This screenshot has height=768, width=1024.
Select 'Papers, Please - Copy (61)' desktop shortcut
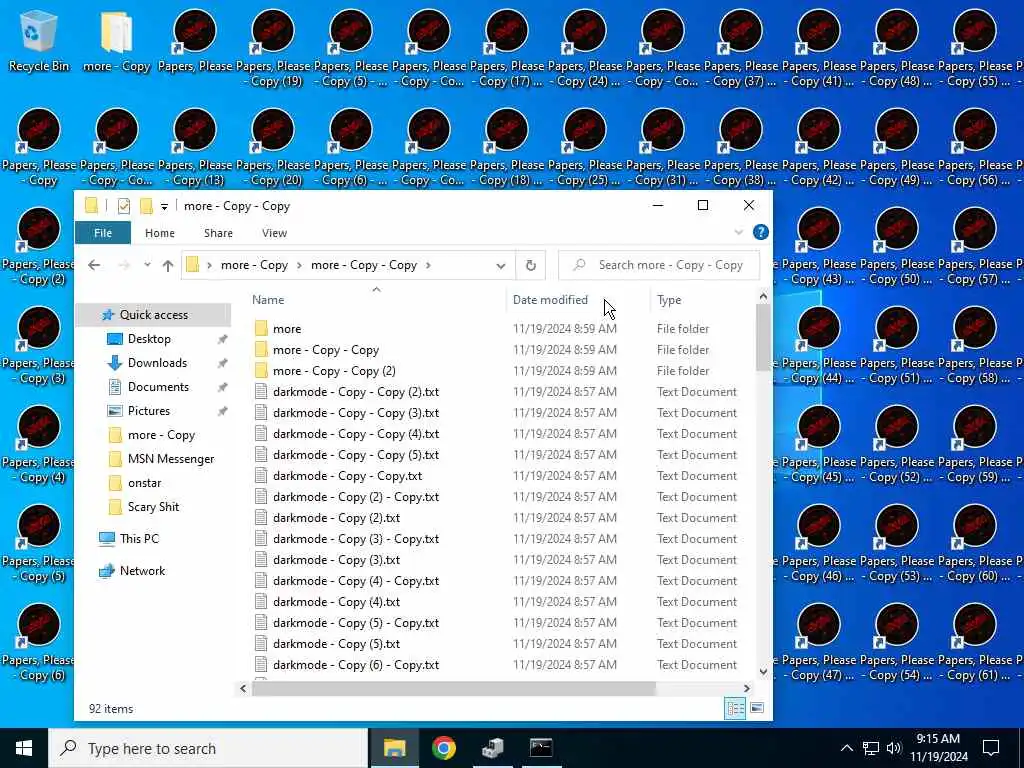point(975,643)
